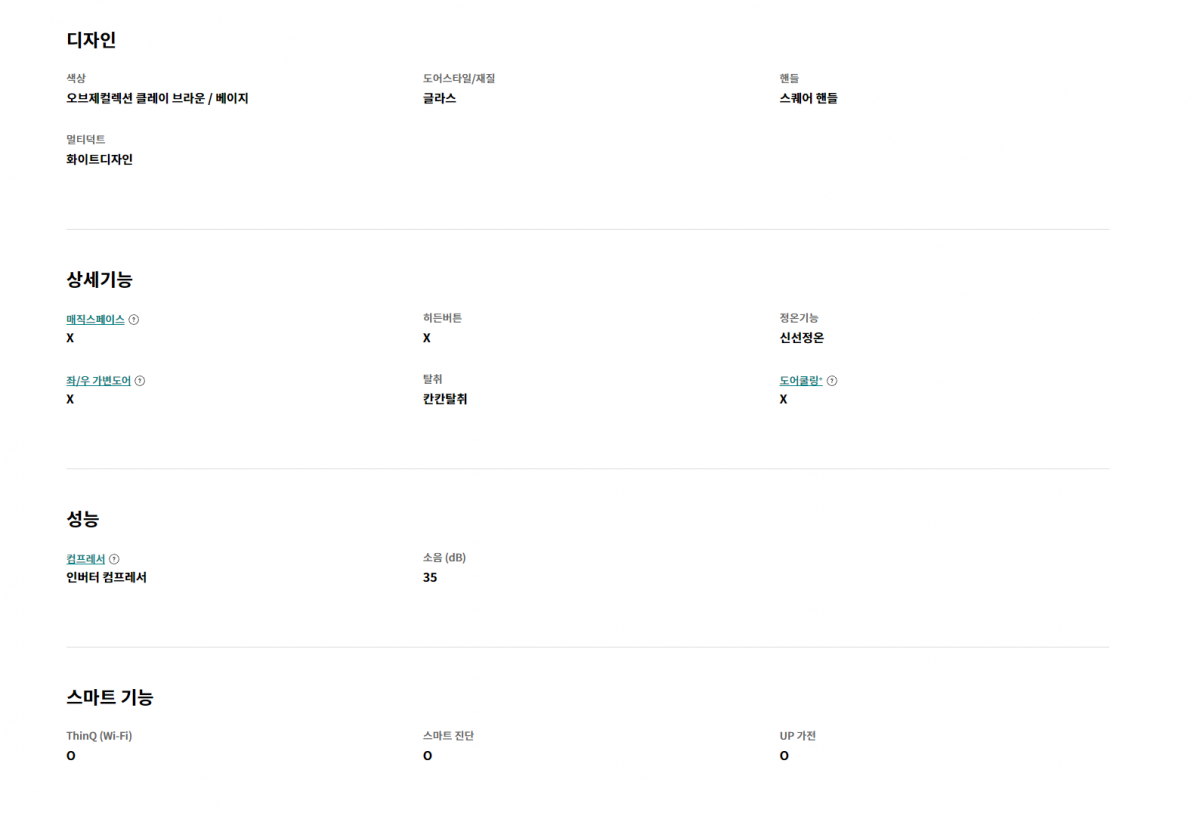Viewport: 1200px width, 816px height.
Task: Click the noise value 35
Action: (x=430, y=578)
